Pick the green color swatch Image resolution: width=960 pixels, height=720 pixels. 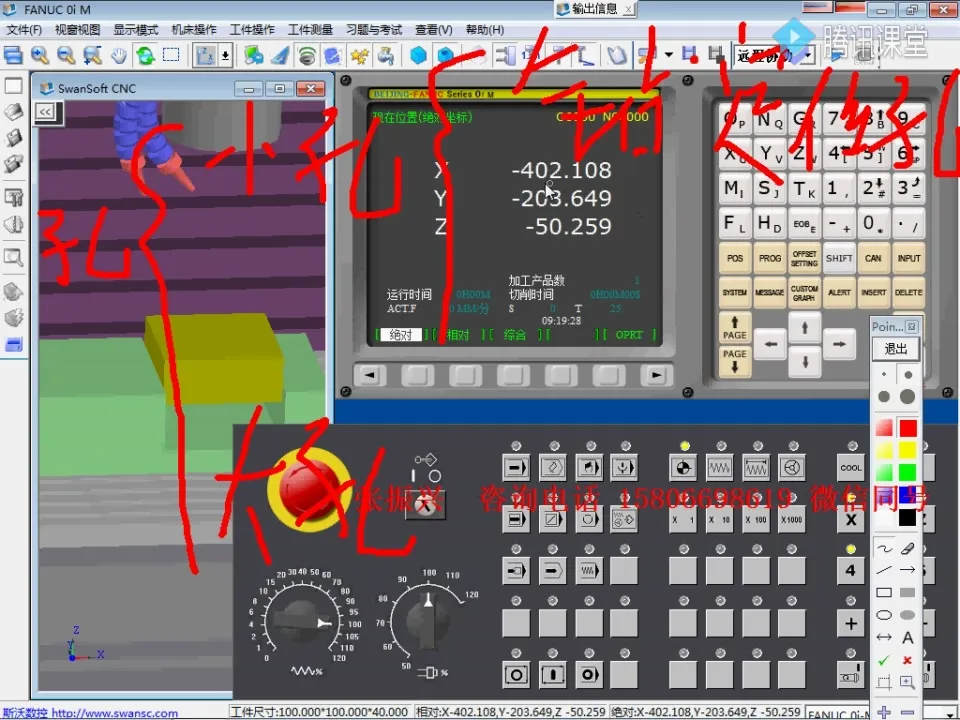(x=907, y=472)
